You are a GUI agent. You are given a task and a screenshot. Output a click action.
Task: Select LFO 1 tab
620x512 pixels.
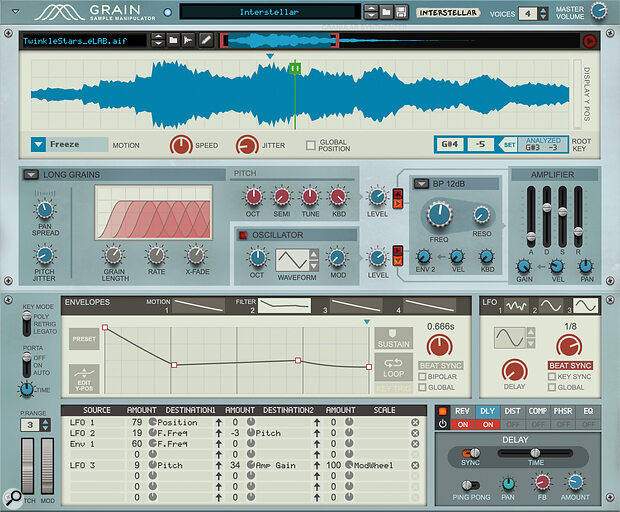click(516, 306)
